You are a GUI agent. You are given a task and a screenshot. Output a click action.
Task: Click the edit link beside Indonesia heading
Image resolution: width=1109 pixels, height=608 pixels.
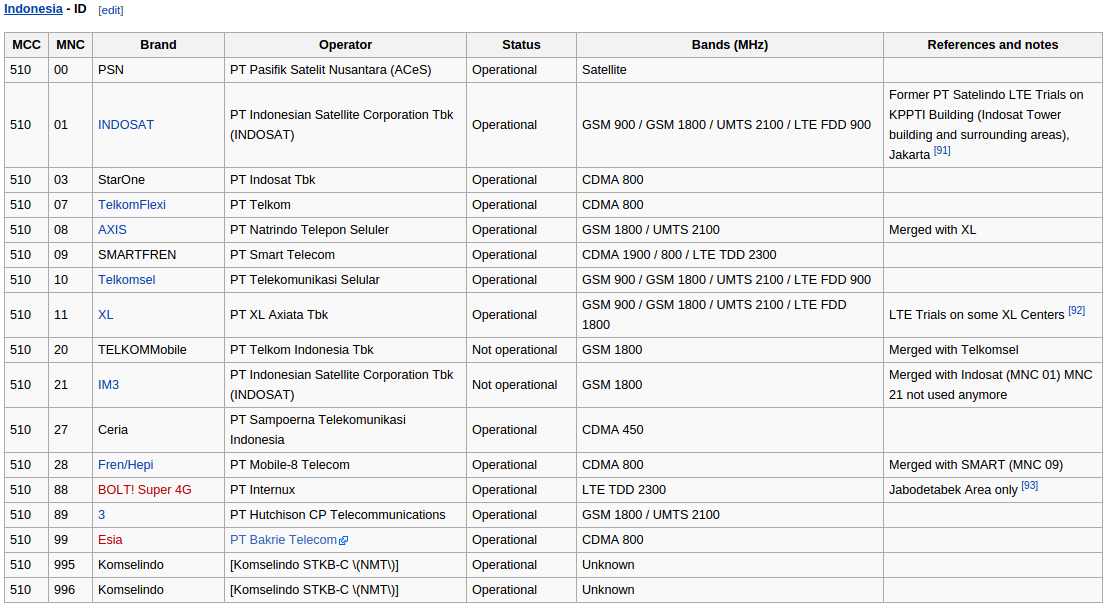tap(111, 11)
